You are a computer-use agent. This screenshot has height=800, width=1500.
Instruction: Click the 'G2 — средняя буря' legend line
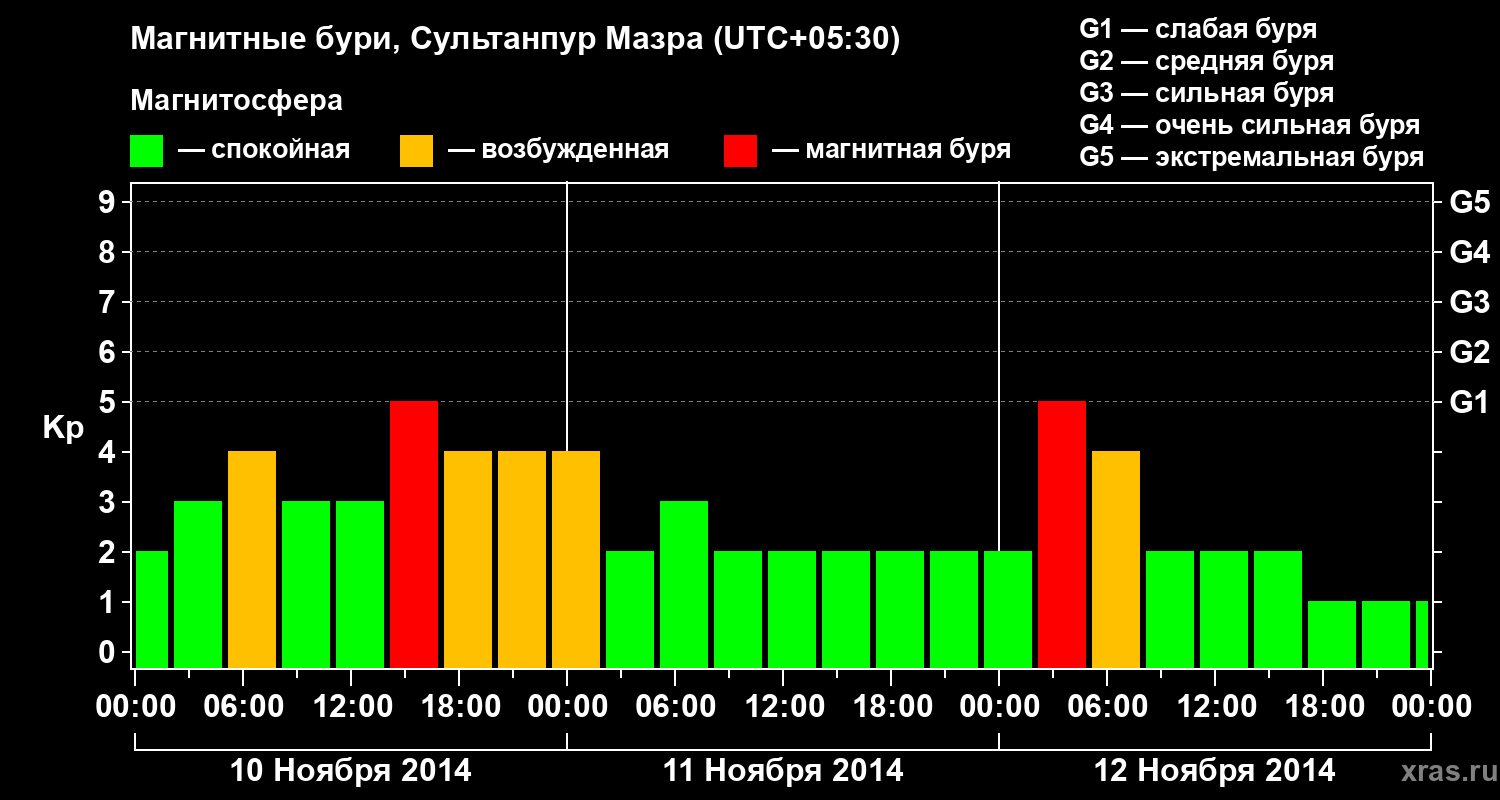coord(1207,61)
